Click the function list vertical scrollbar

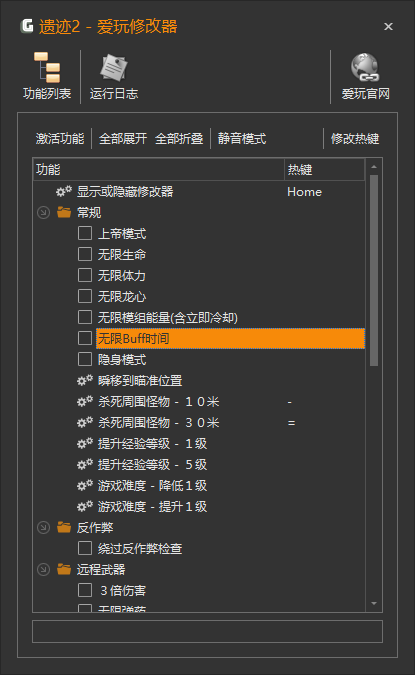pos(374,270)
